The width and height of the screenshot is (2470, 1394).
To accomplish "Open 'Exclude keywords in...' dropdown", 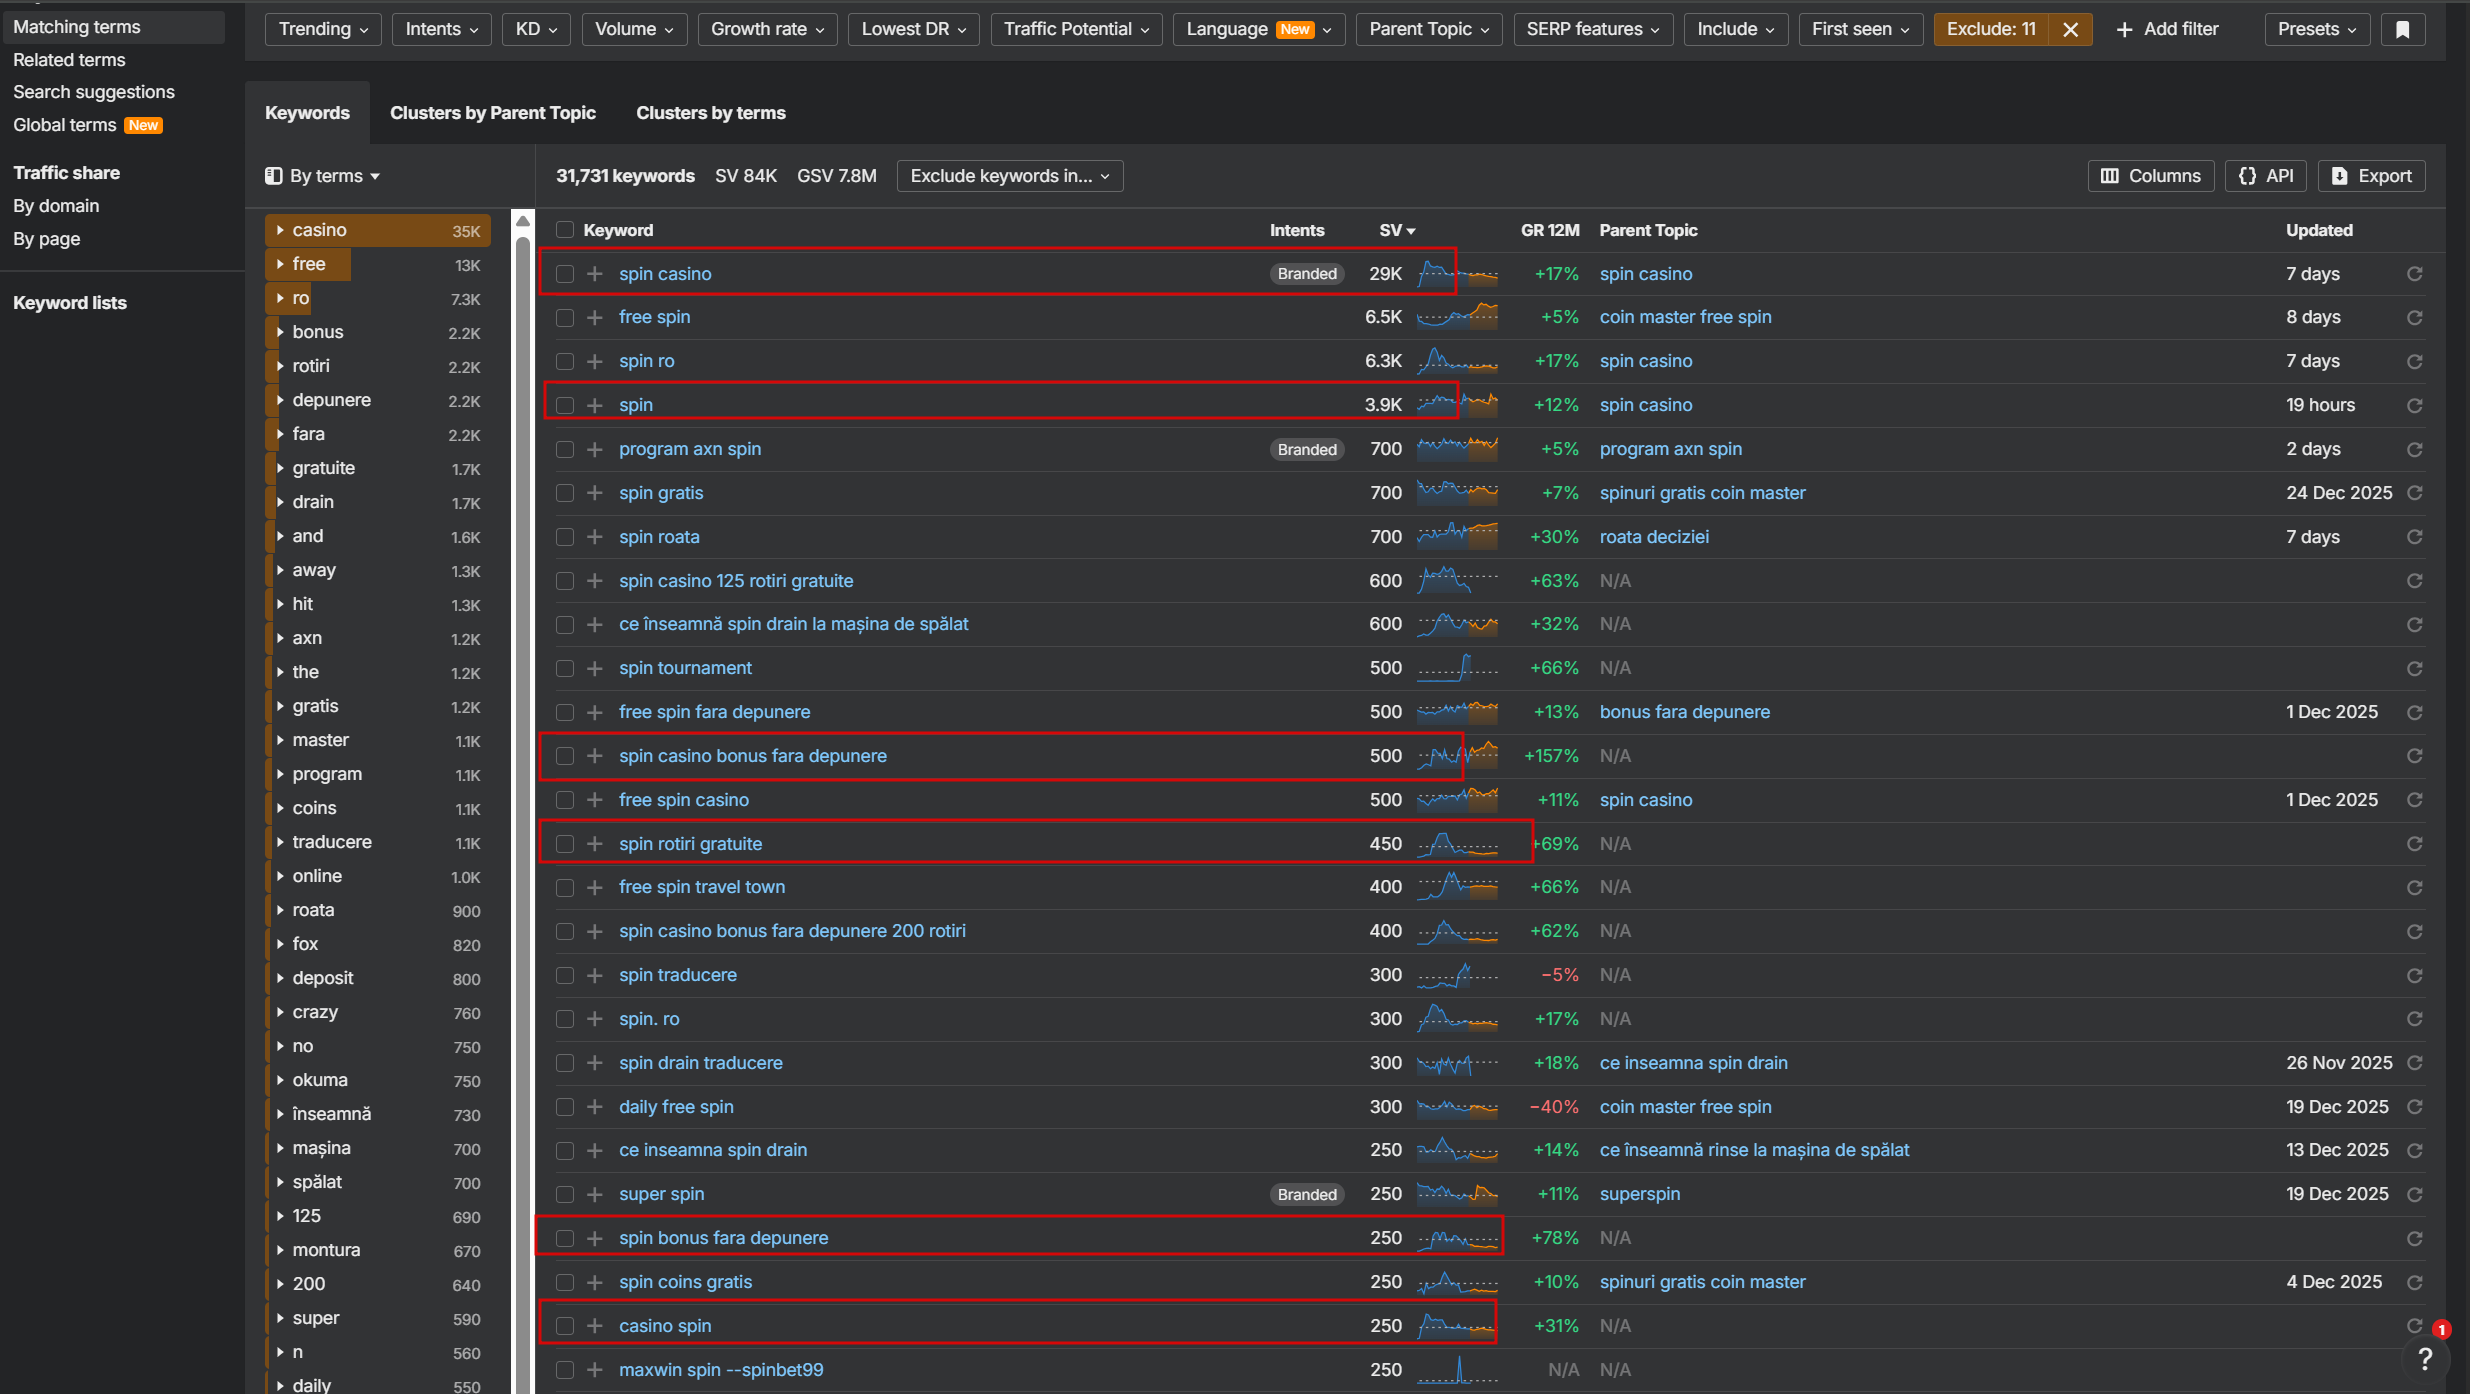I will pos(1009,176).
